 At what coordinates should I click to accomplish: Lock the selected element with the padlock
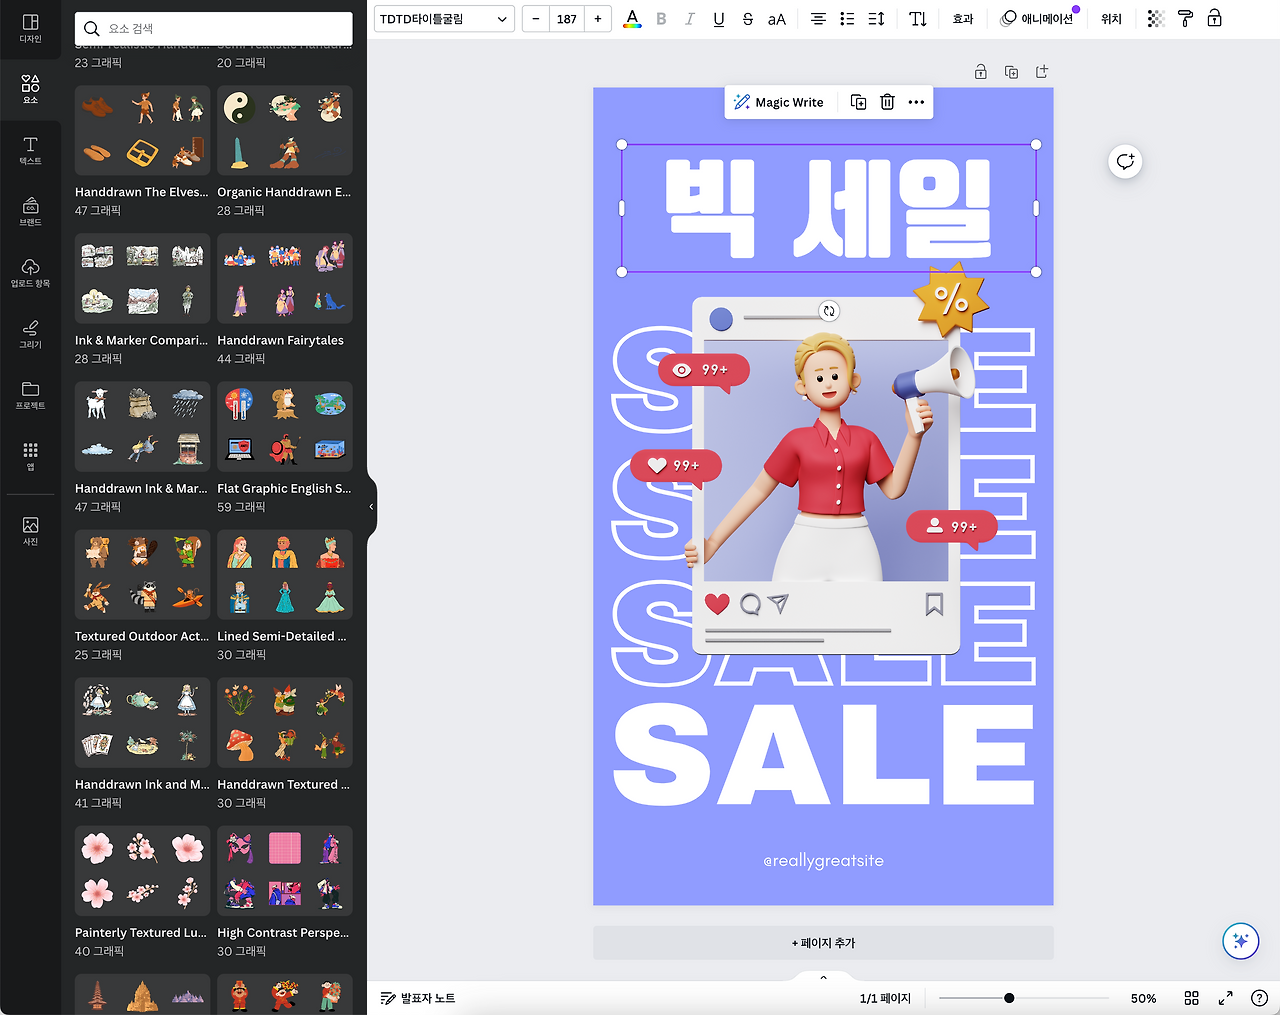click(x=1214, y=18)
